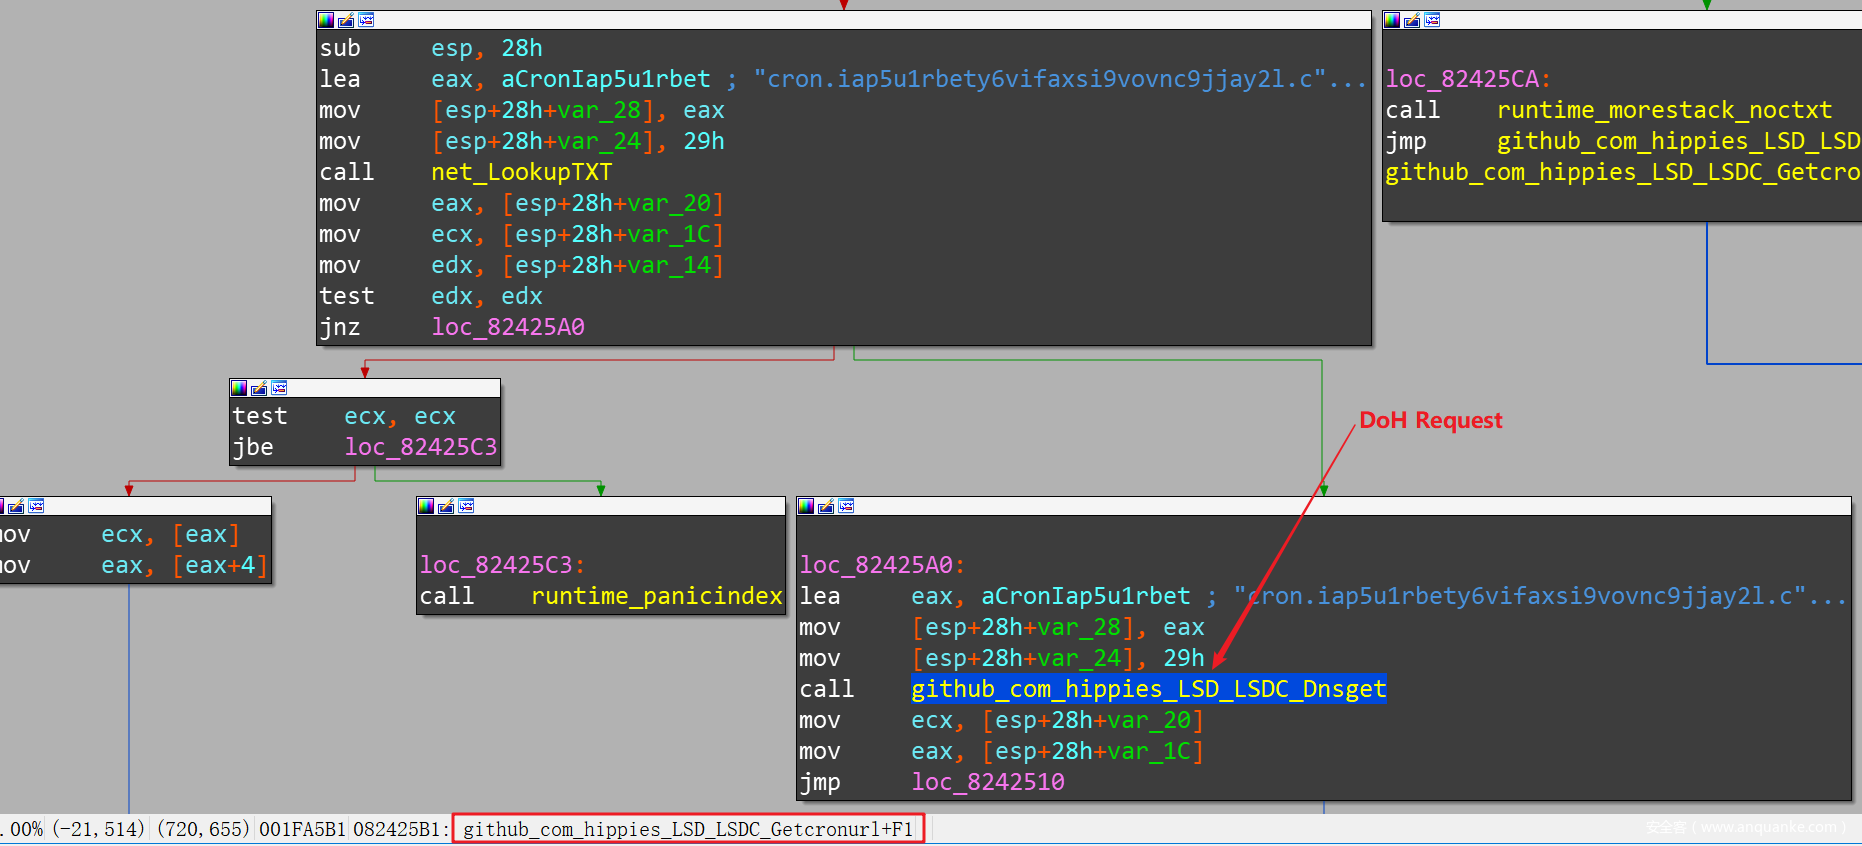Select the highlighted github_com_hippies_LSD_LSDC_Dnsget call target

click(1149, 689)
